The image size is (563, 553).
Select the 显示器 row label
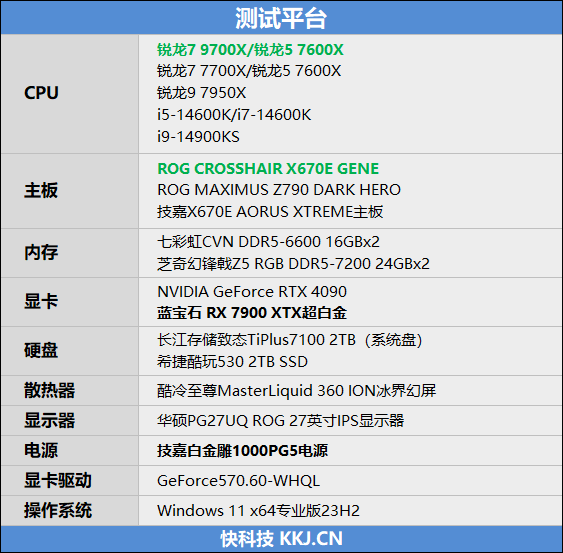coord(50,420)
